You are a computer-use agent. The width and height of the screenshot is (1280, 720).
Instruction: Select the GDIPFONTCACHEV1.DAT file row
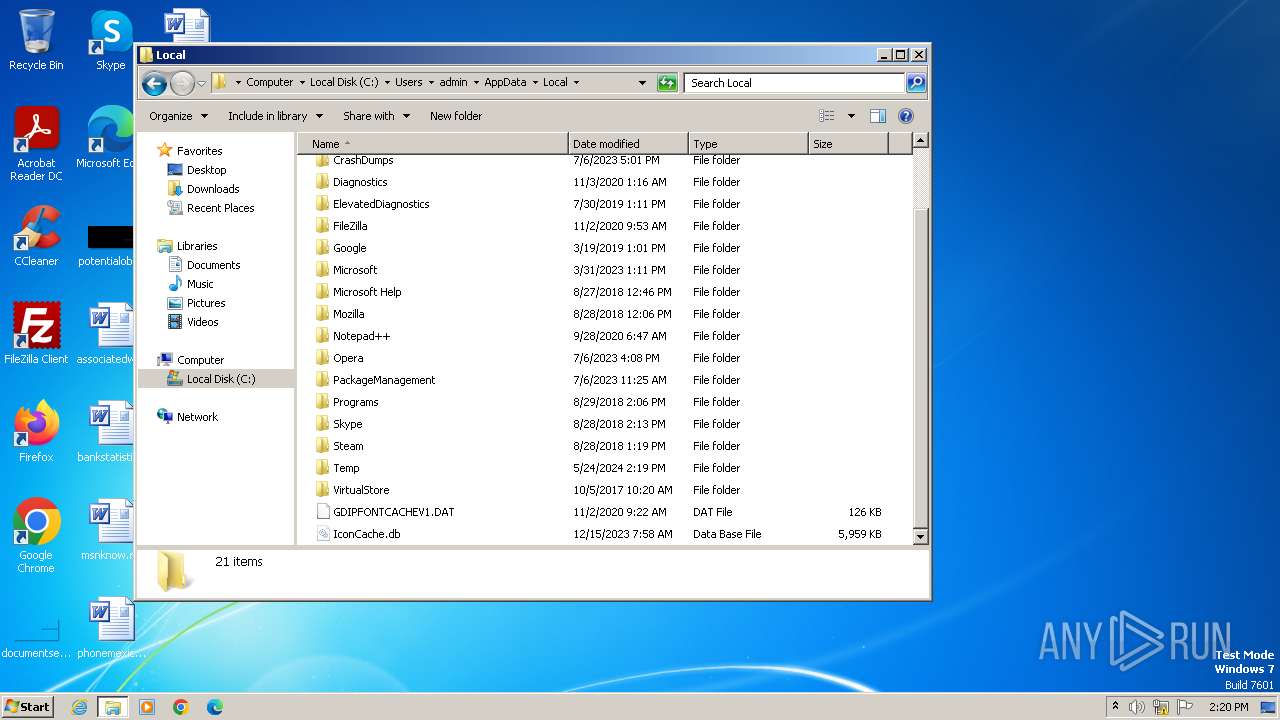[x=605, y=512]
